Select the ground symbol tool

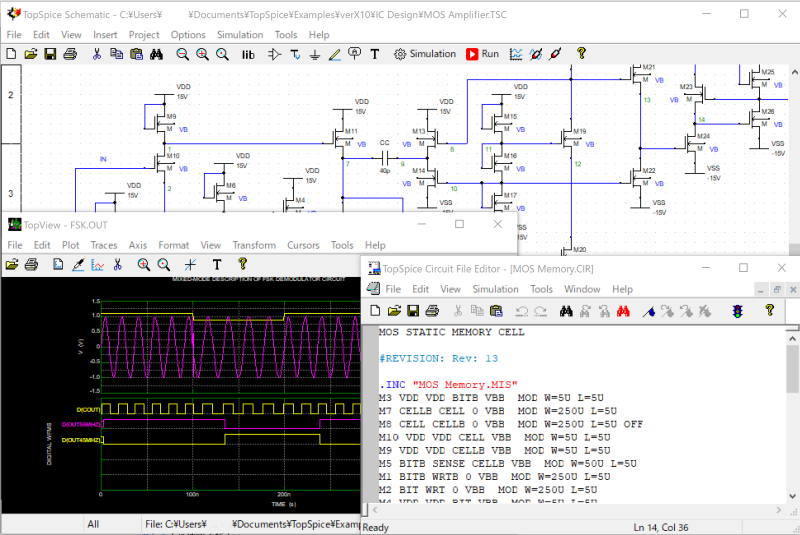click(315, 55)
